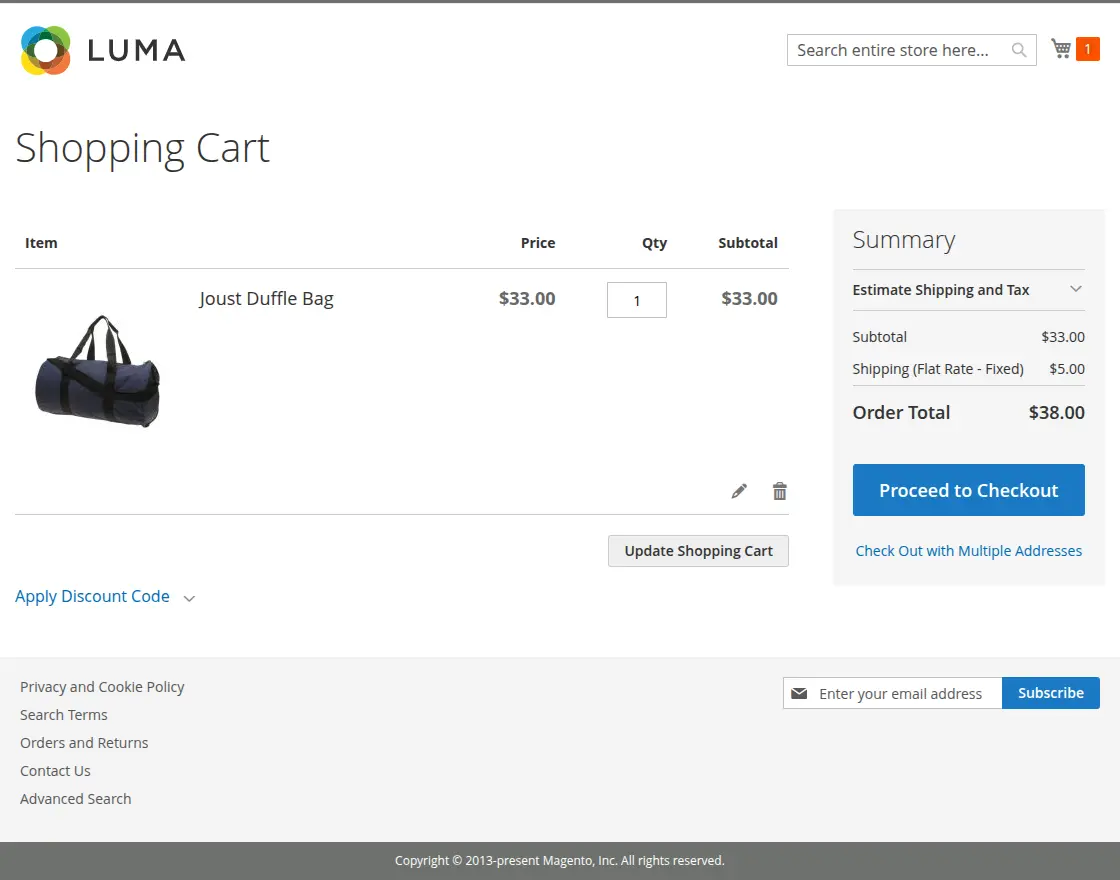Screen dimensions: 1120x880
Task: Click Update Shopping Cart button
Action: [698, 551]
